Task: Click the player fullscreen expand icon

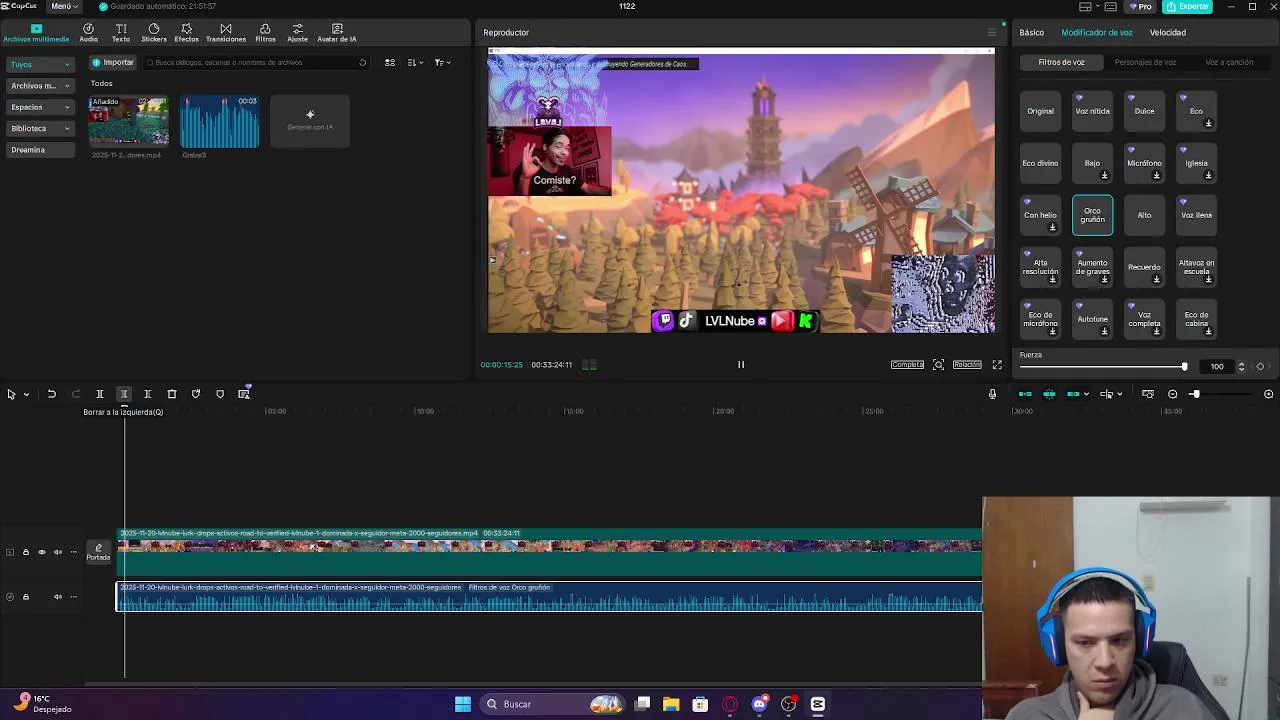Action: 997,365
